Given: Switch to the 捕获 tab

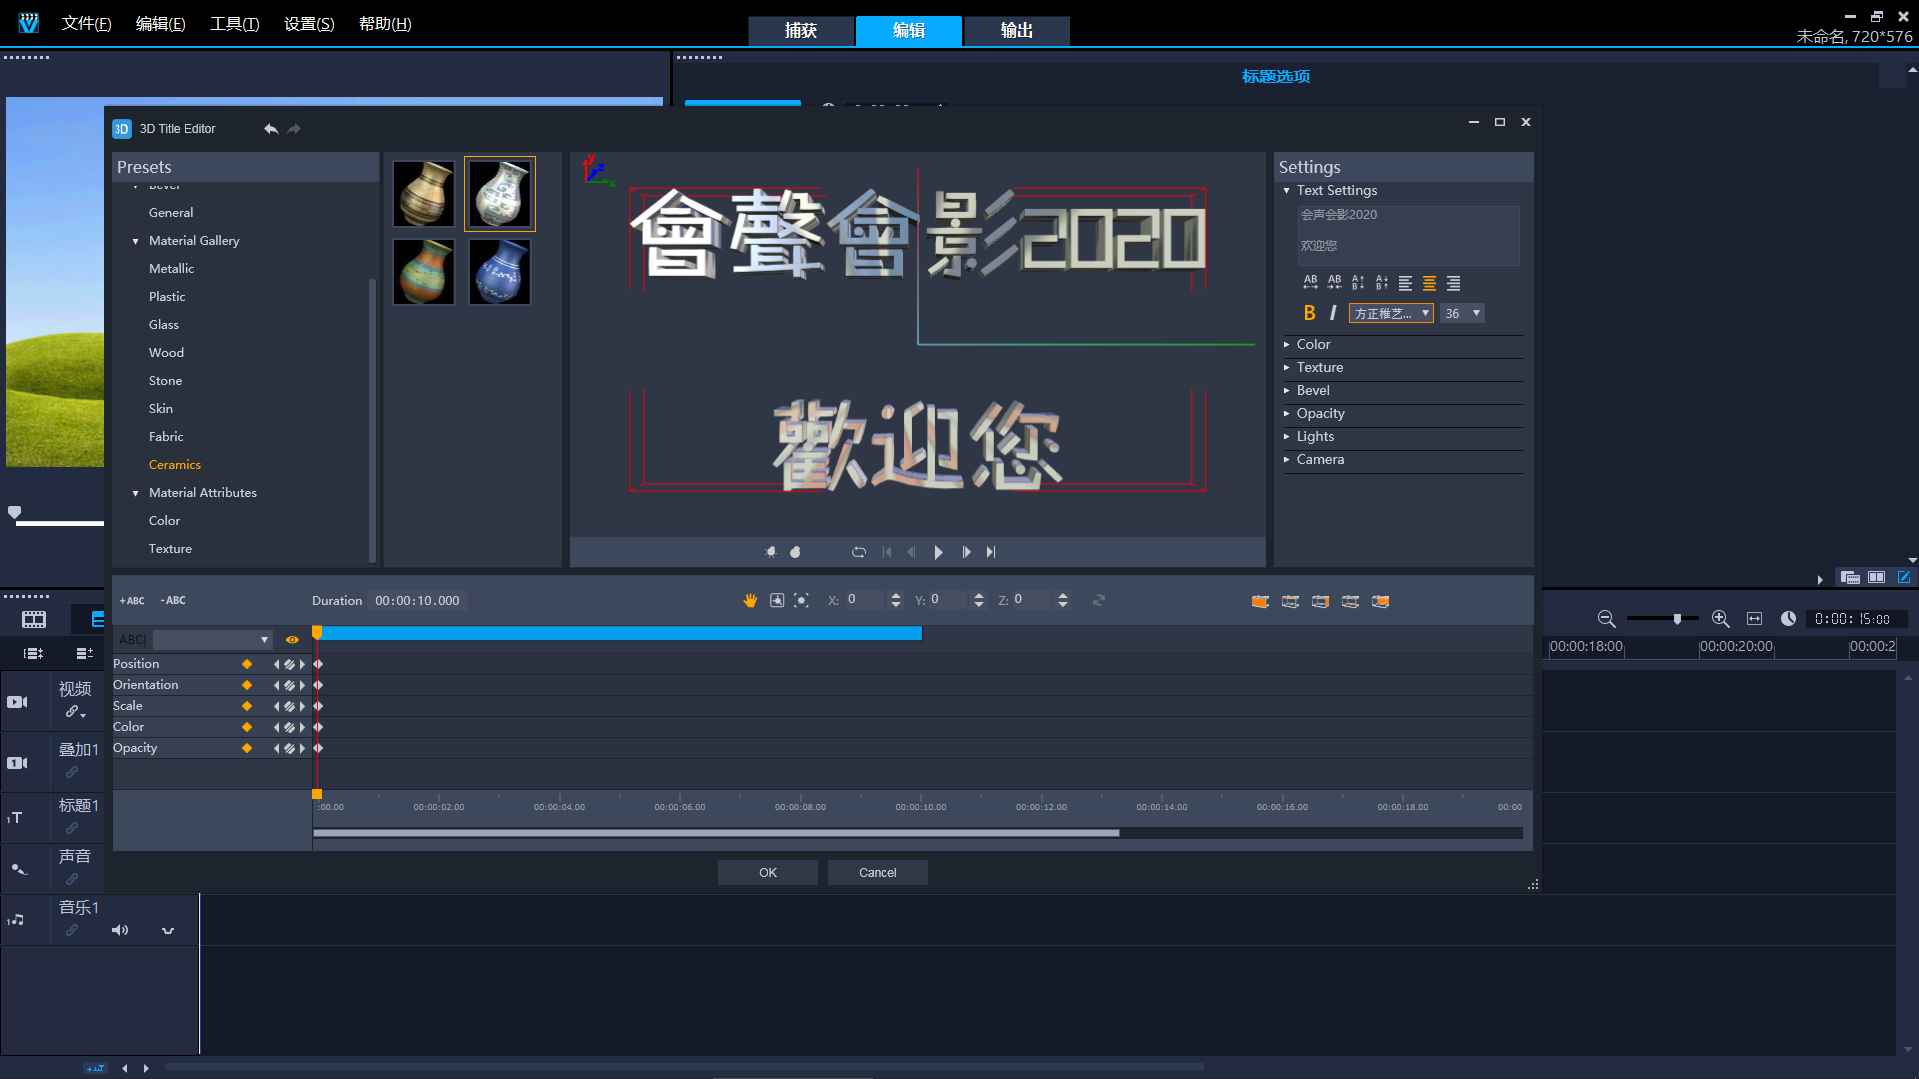Looking at the screenshot, I should [x=801, y=31].
